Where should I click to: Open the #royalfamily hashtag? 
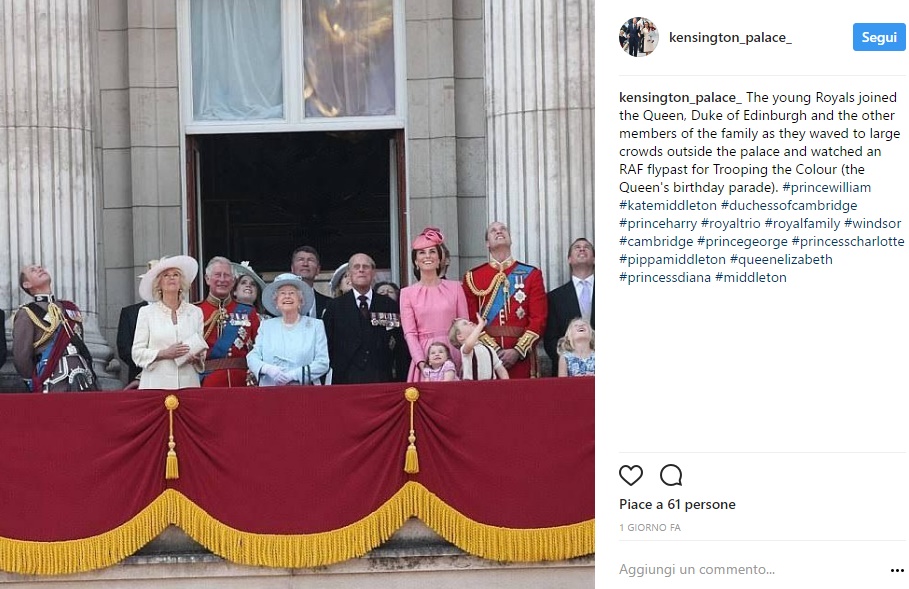pyautogui.click(x=802, y=223)
